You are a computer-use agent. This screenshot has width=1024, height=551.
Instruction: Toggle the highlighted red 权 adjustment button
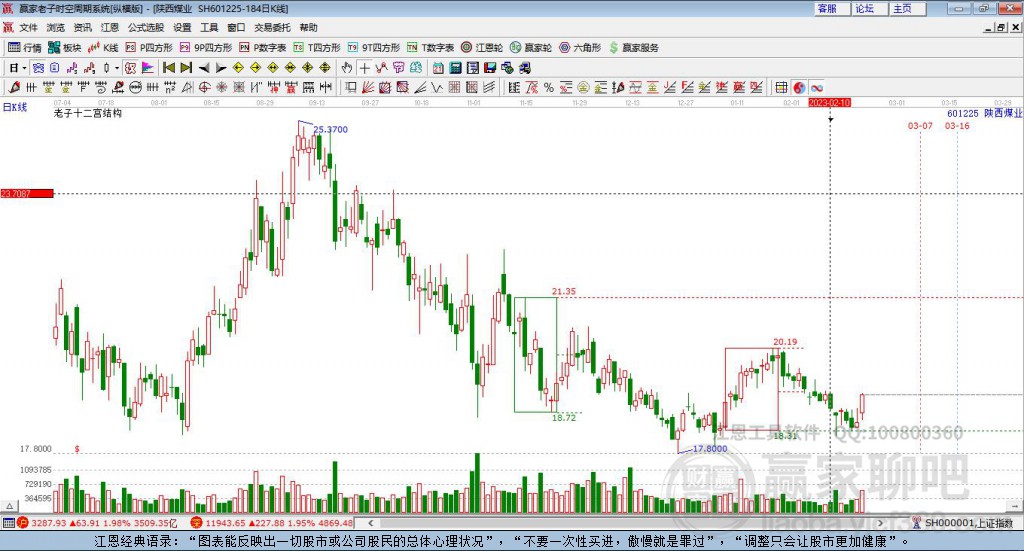tap(130, 68)
